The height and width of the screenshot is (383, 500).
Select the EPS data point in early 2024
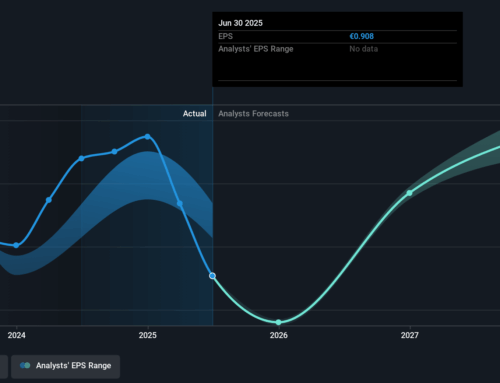point(49,200)
